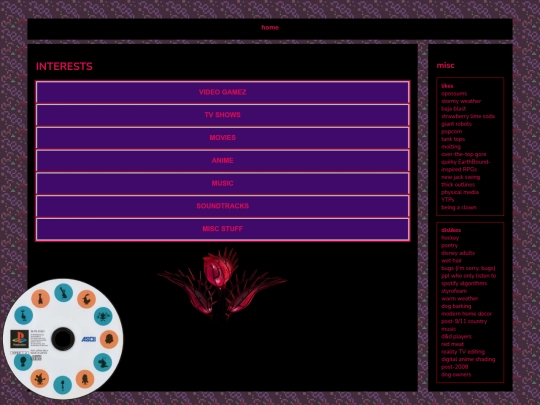The width and height of the screenshot is (540, 405).
Task: Click "d&d players" in the dislikes list
Action: pos(456,336)
